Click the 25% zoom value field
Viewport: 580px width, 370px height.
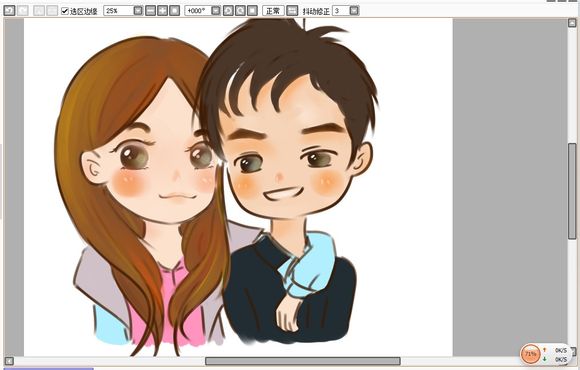point(119,11)
